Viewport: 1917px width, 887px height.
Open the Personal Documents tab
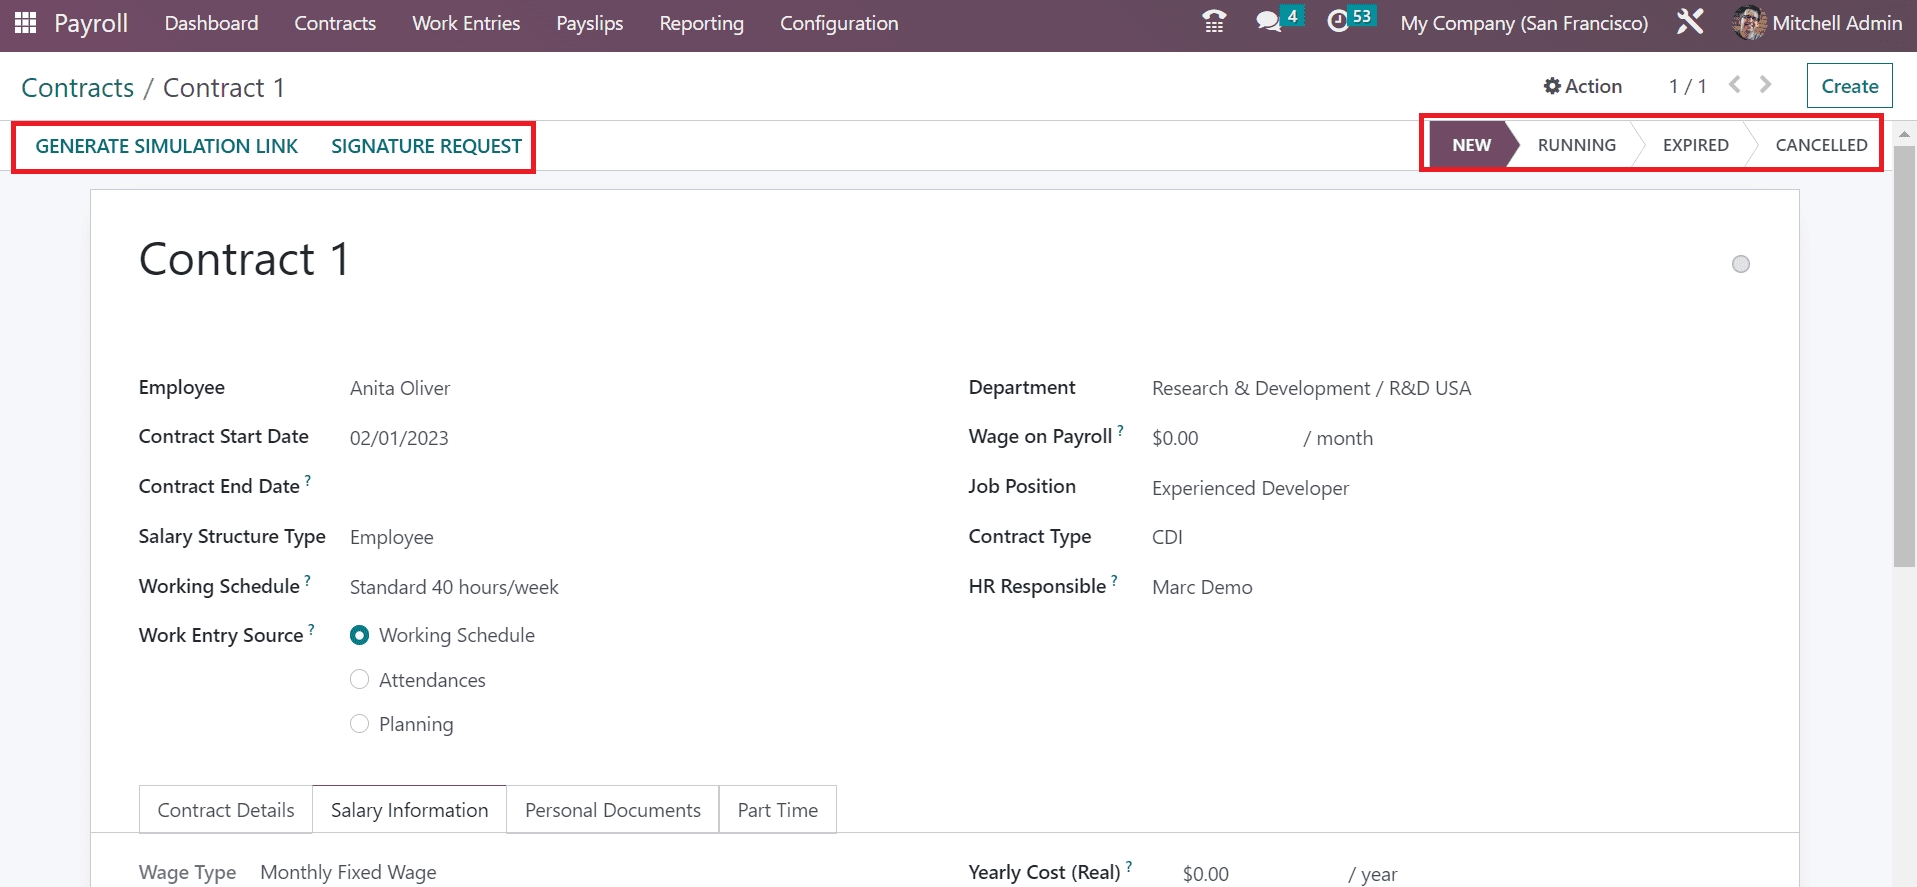click(612, 810)
